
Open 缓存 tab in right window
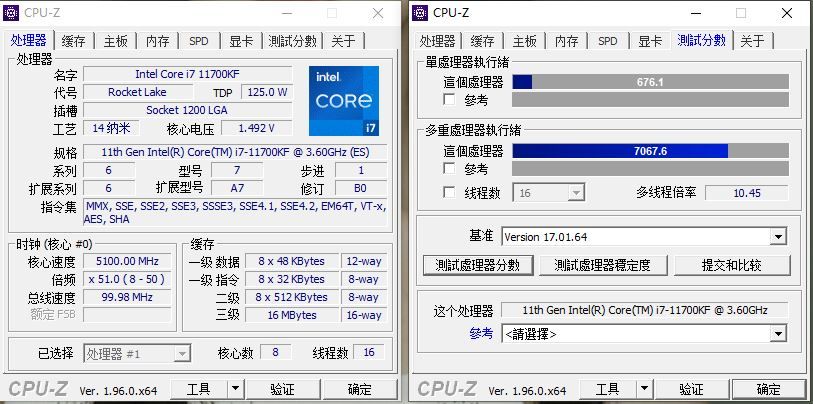(482, 41)
